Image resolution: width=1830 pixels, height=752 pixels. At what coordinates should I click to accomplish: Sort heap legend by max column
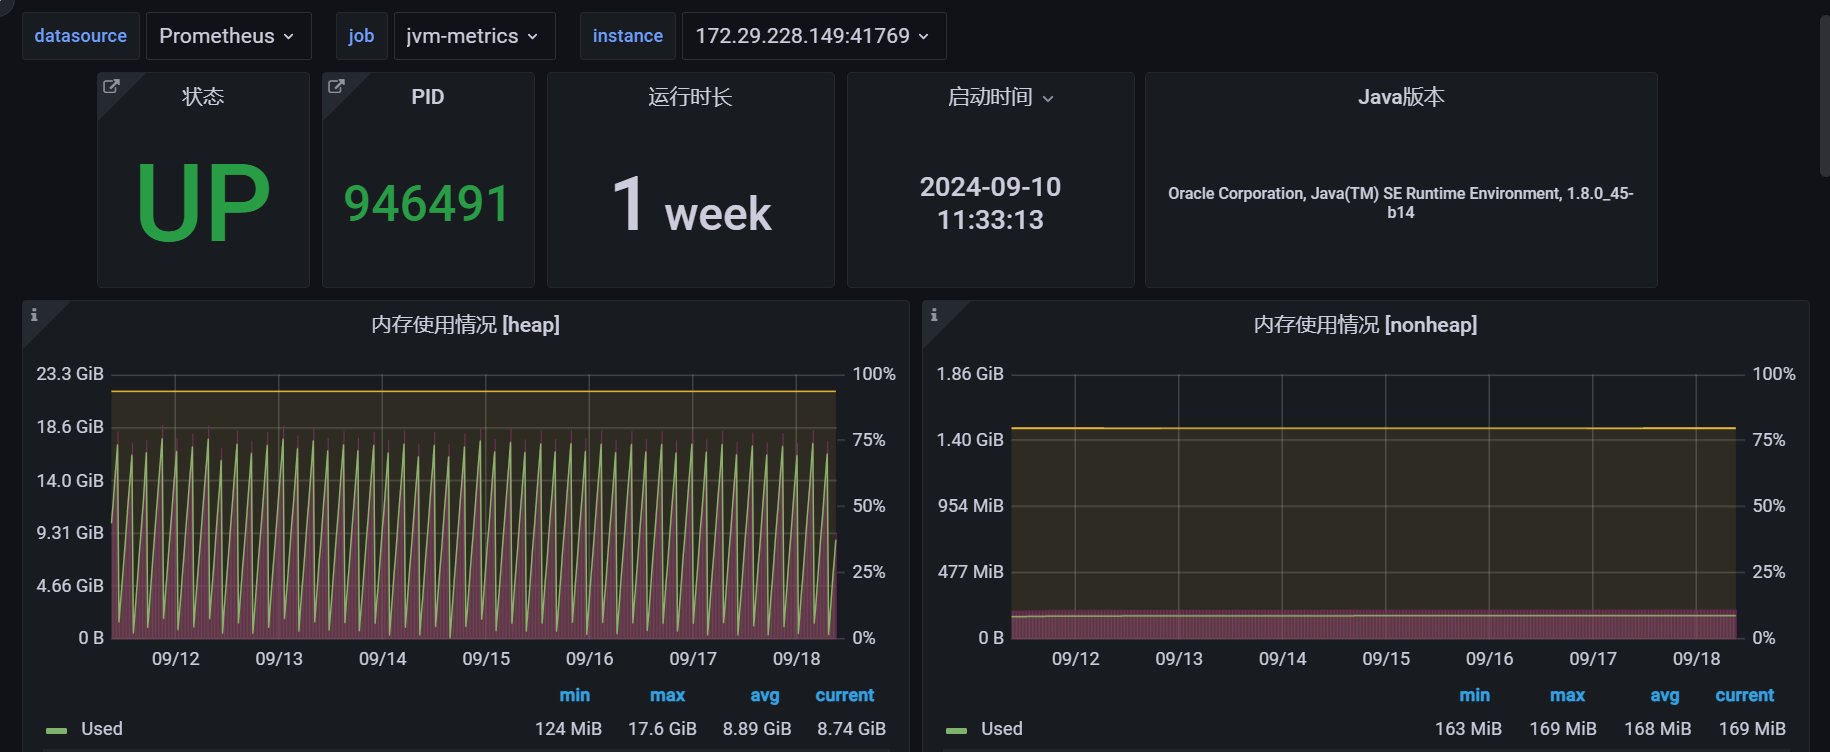(x=667, y=695)
